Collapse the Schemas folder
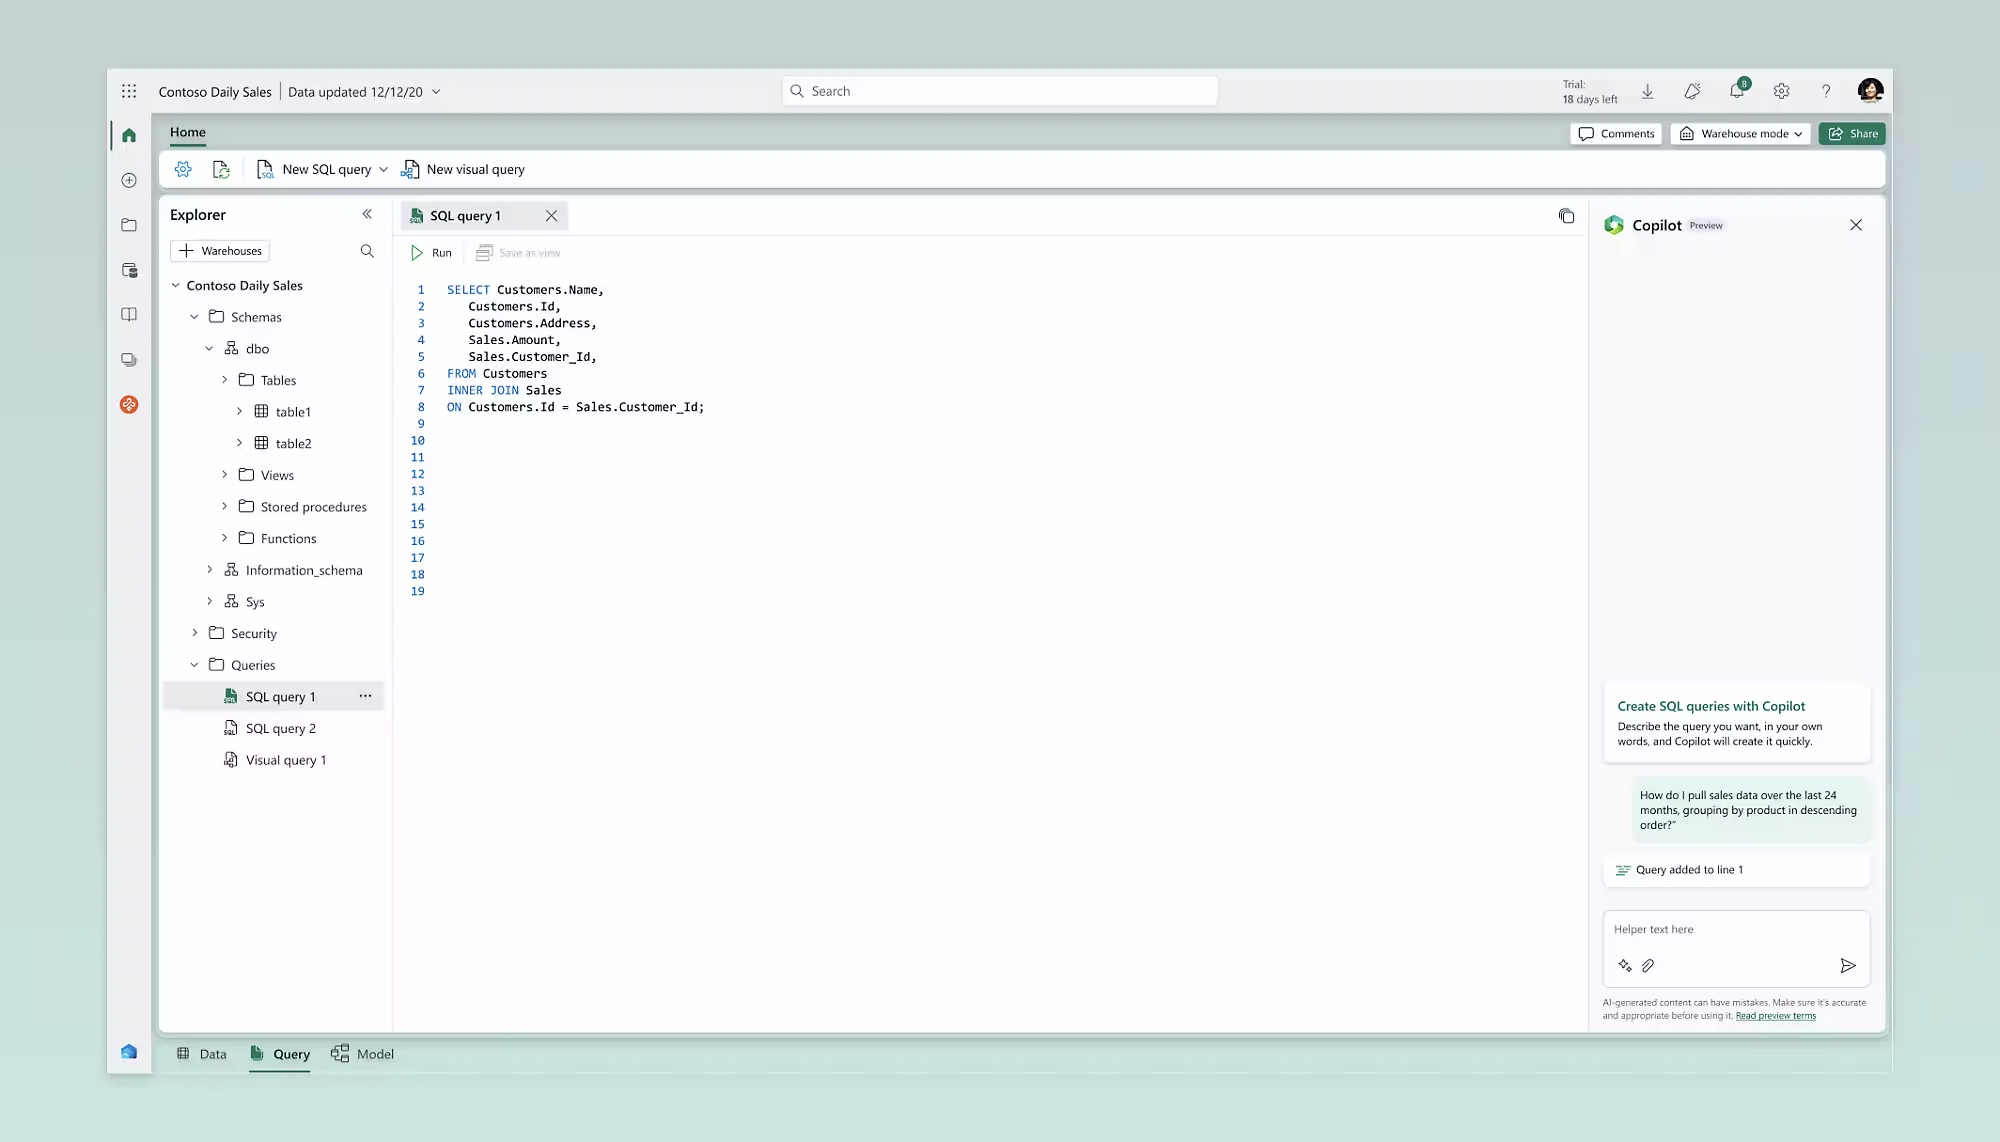 [194, 317]
